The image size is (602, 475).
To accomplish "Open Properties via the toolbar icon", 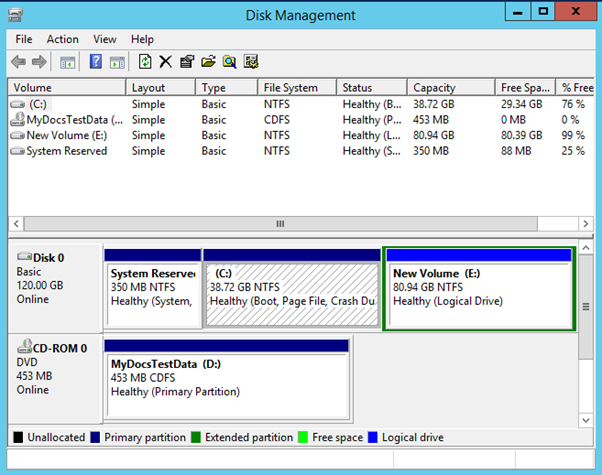I will [x=187, y=62].
